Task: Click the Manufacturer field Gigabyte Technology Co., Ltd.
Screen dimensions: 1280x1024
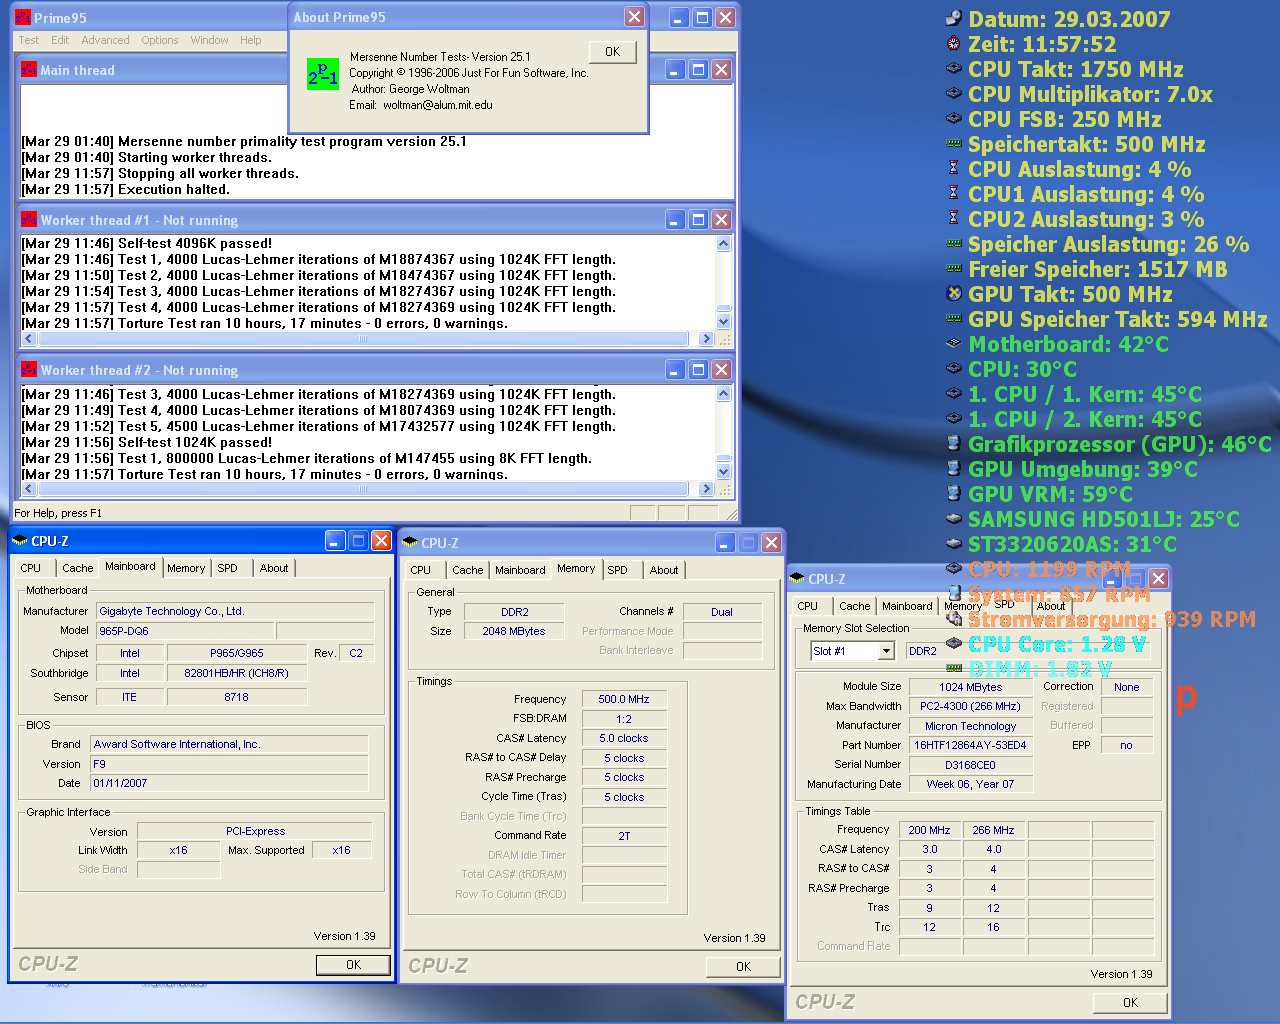Action: pos(235,611)
